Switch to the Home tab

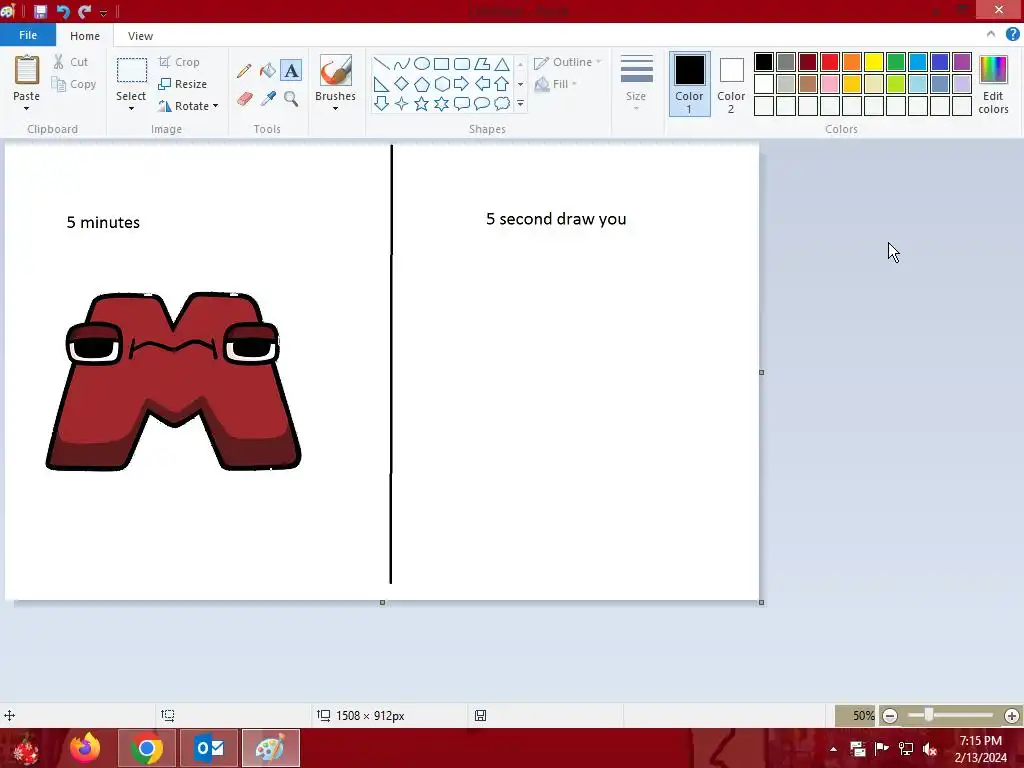pyautogui.click(x=85, y=36)
